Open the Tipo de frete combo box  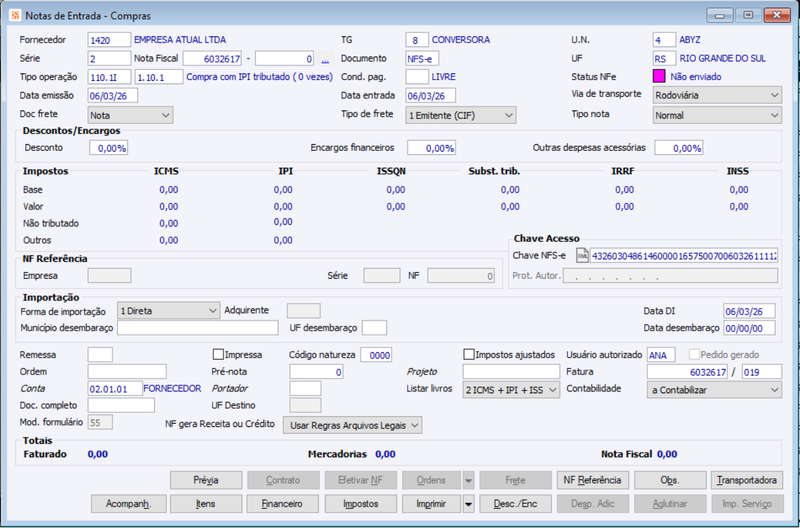coord(461,115)
